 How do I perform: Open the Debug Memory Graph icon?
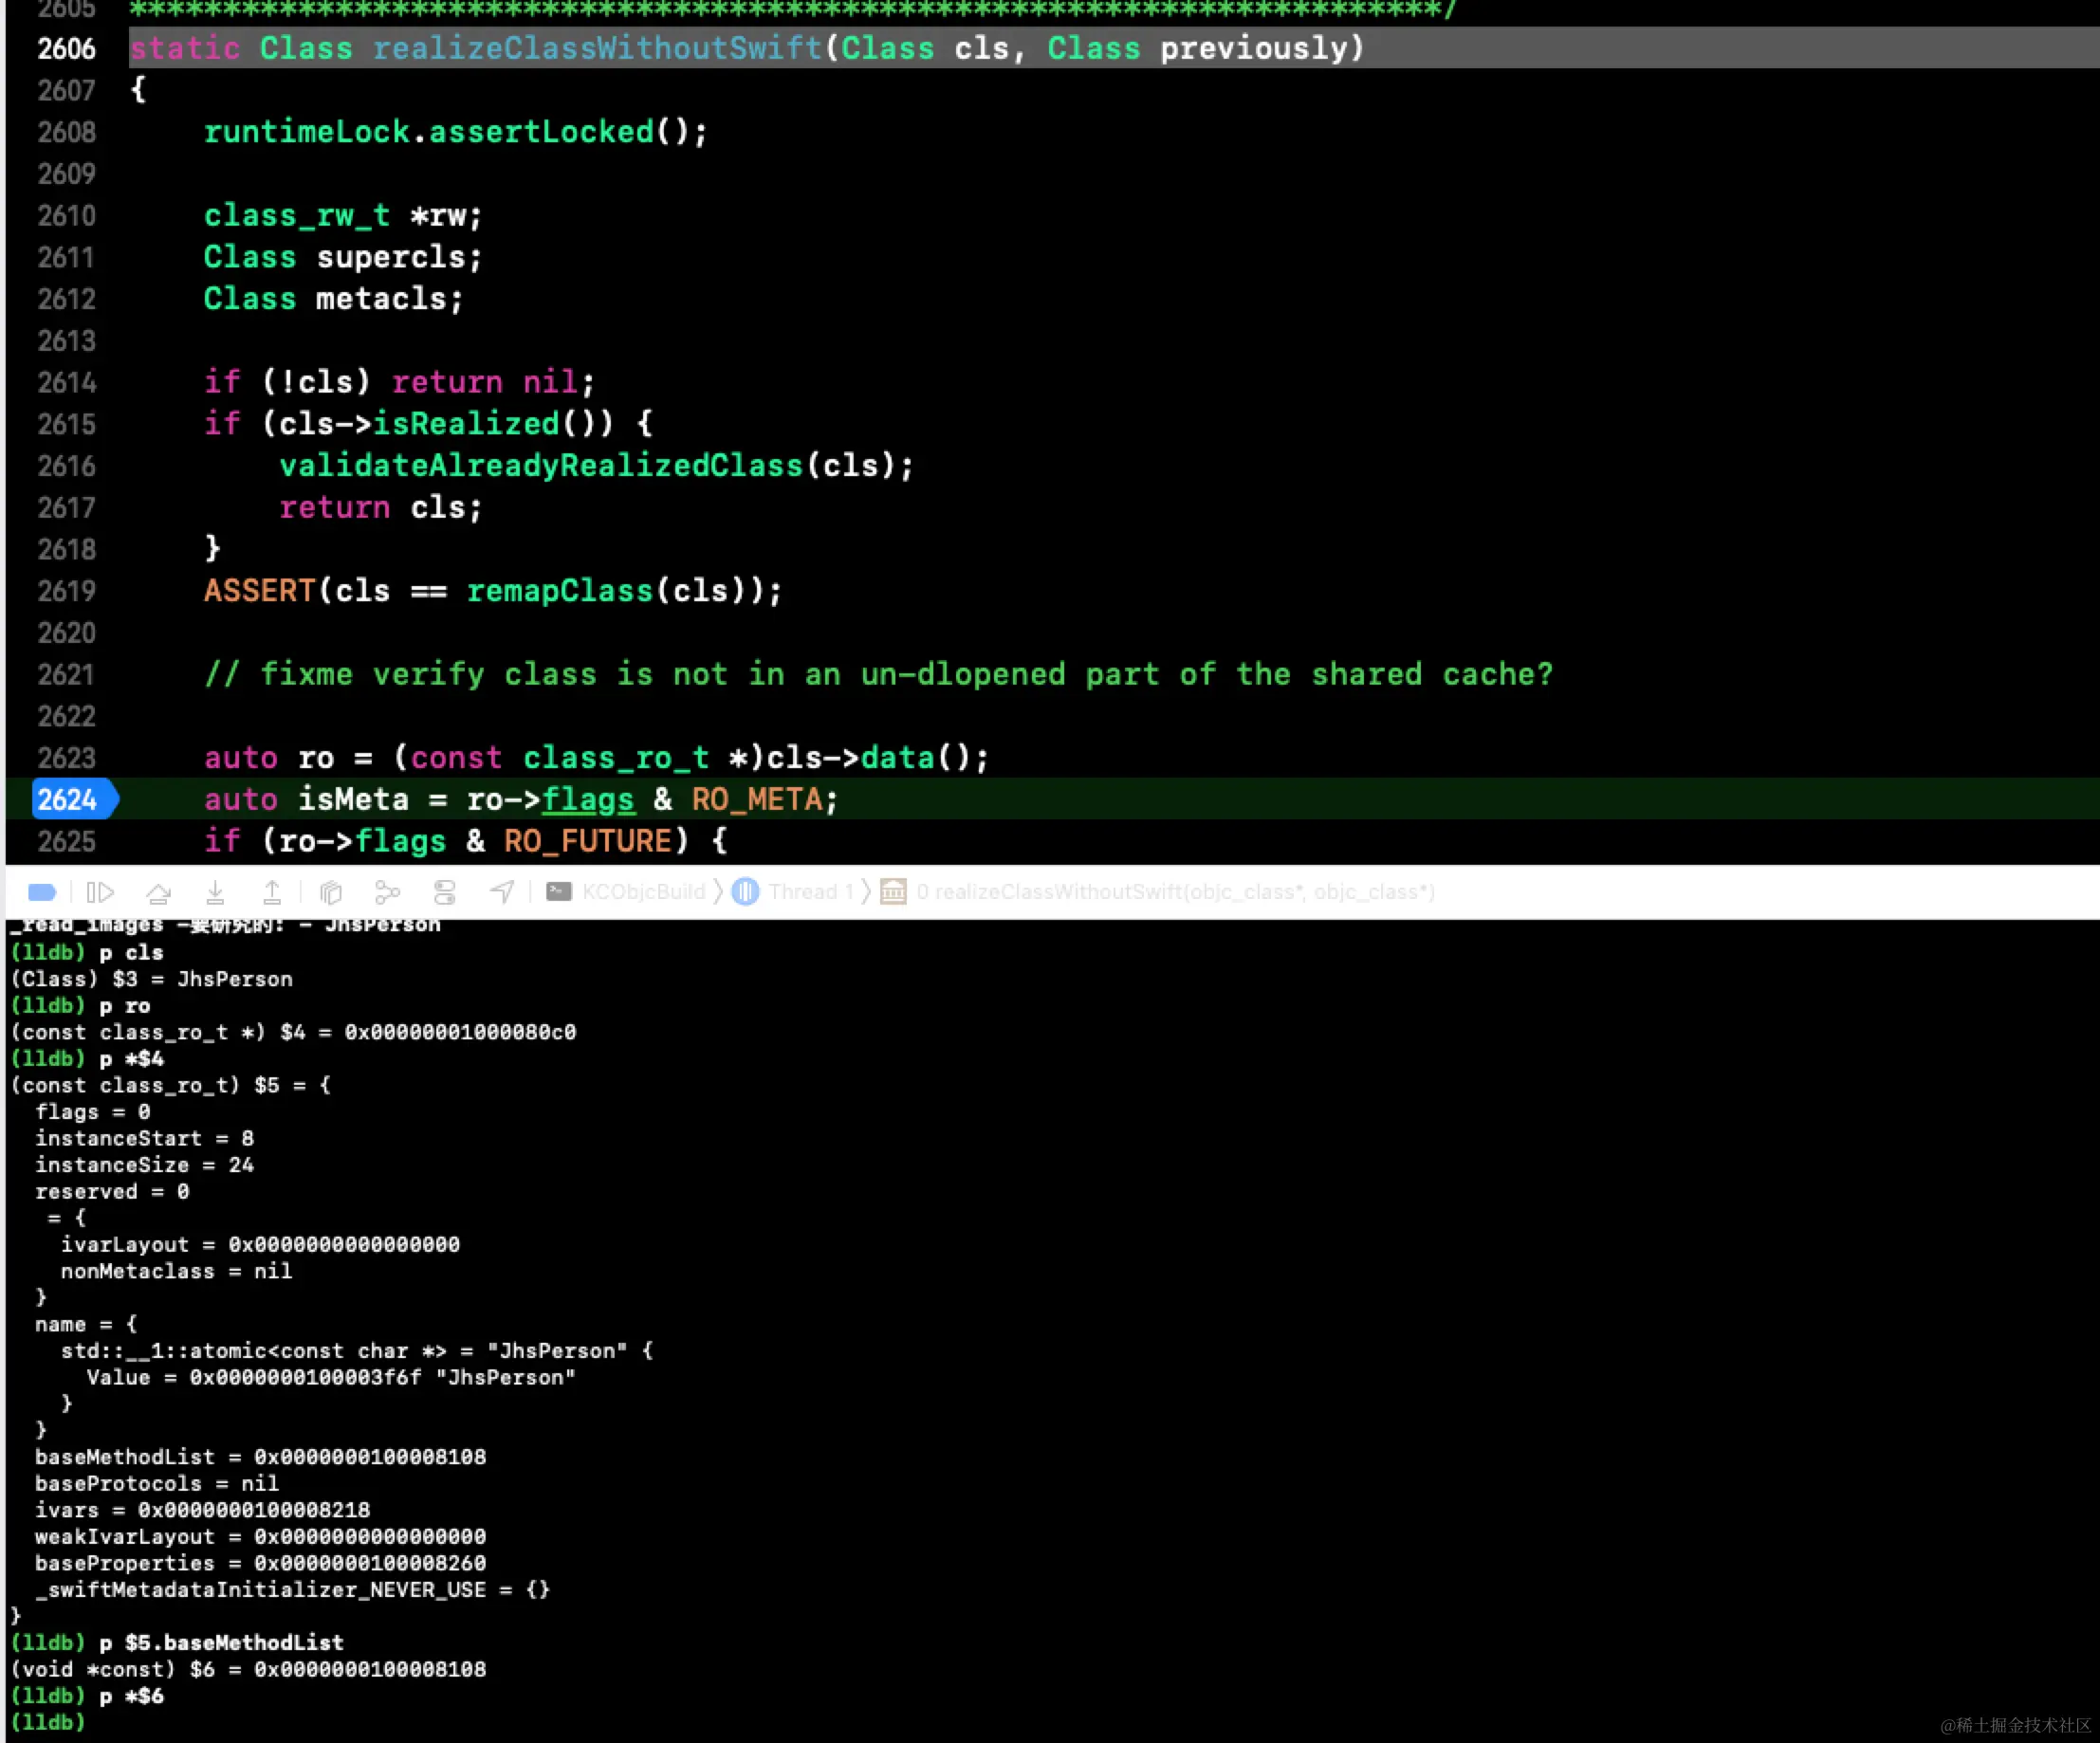(x=387, y=892)
